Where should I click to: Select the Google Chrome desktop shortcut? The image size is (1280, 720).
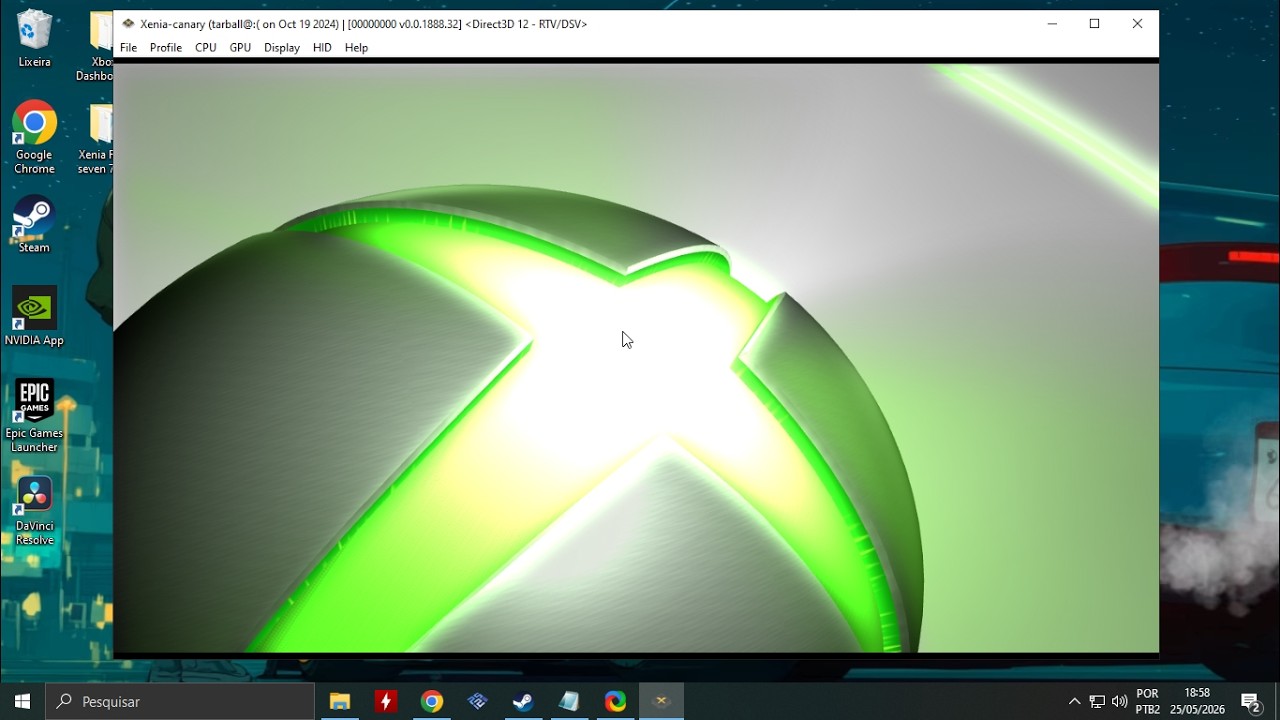tap(34, 138)
